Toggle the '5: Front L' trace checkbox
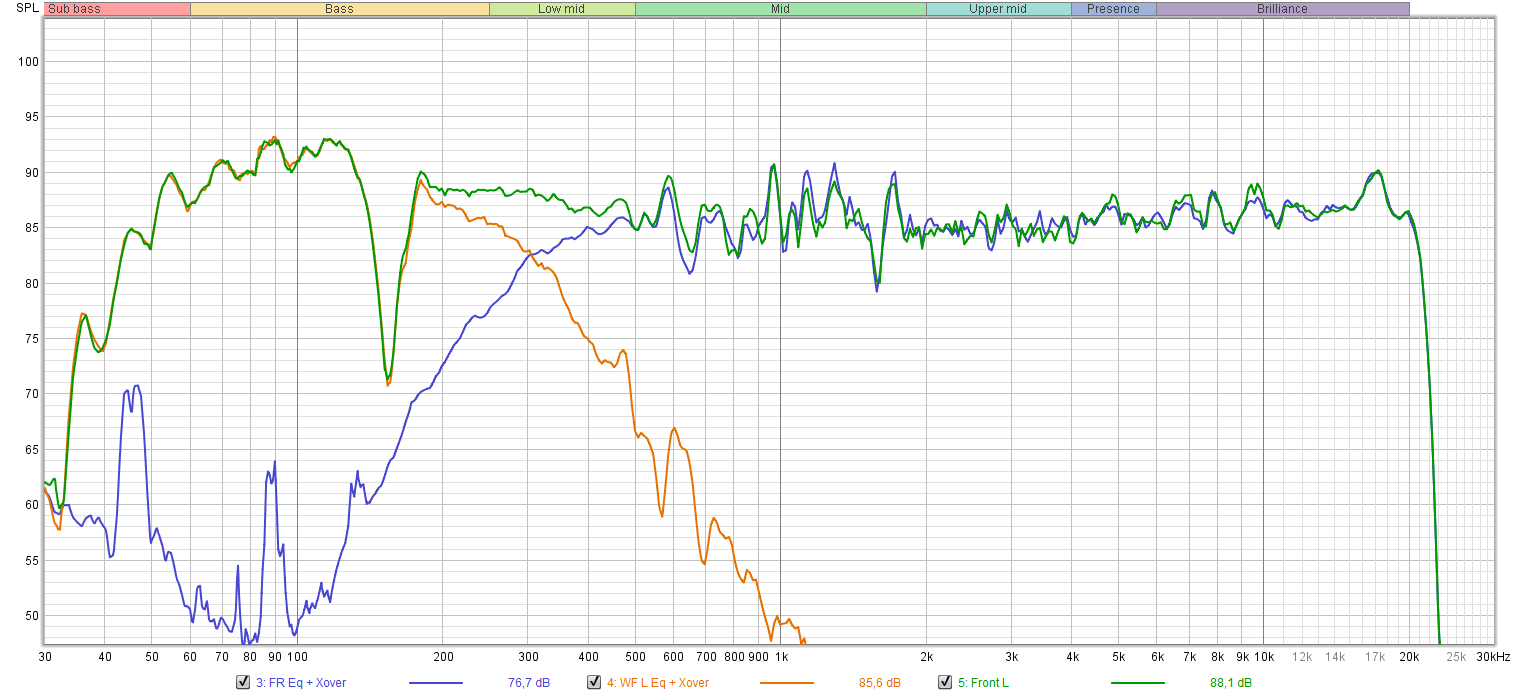The image size is (1516, 697). 944,683
